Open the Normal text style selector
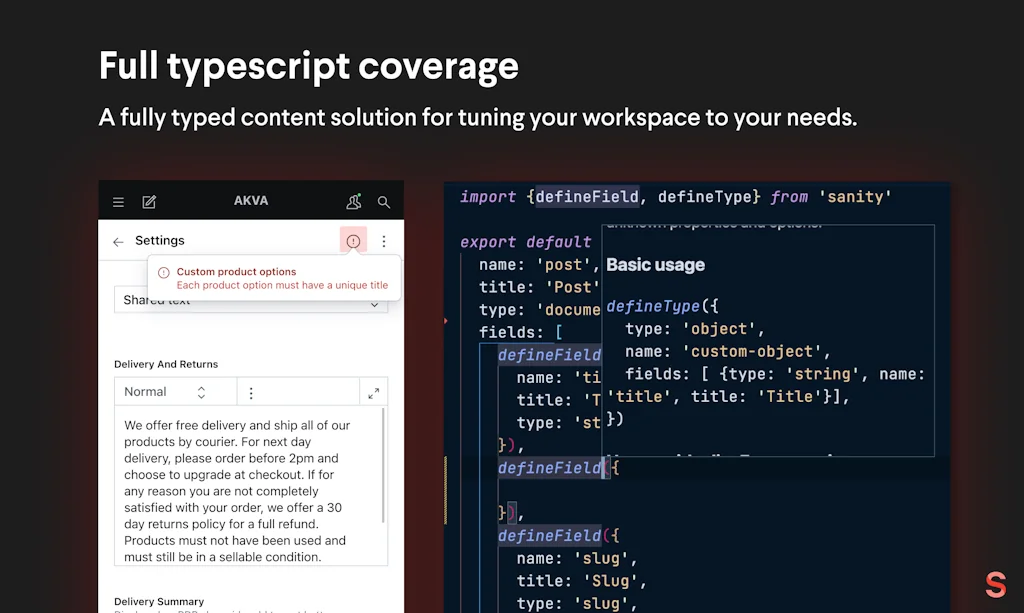Screen dimensions: 1024x613 (145, 391)
